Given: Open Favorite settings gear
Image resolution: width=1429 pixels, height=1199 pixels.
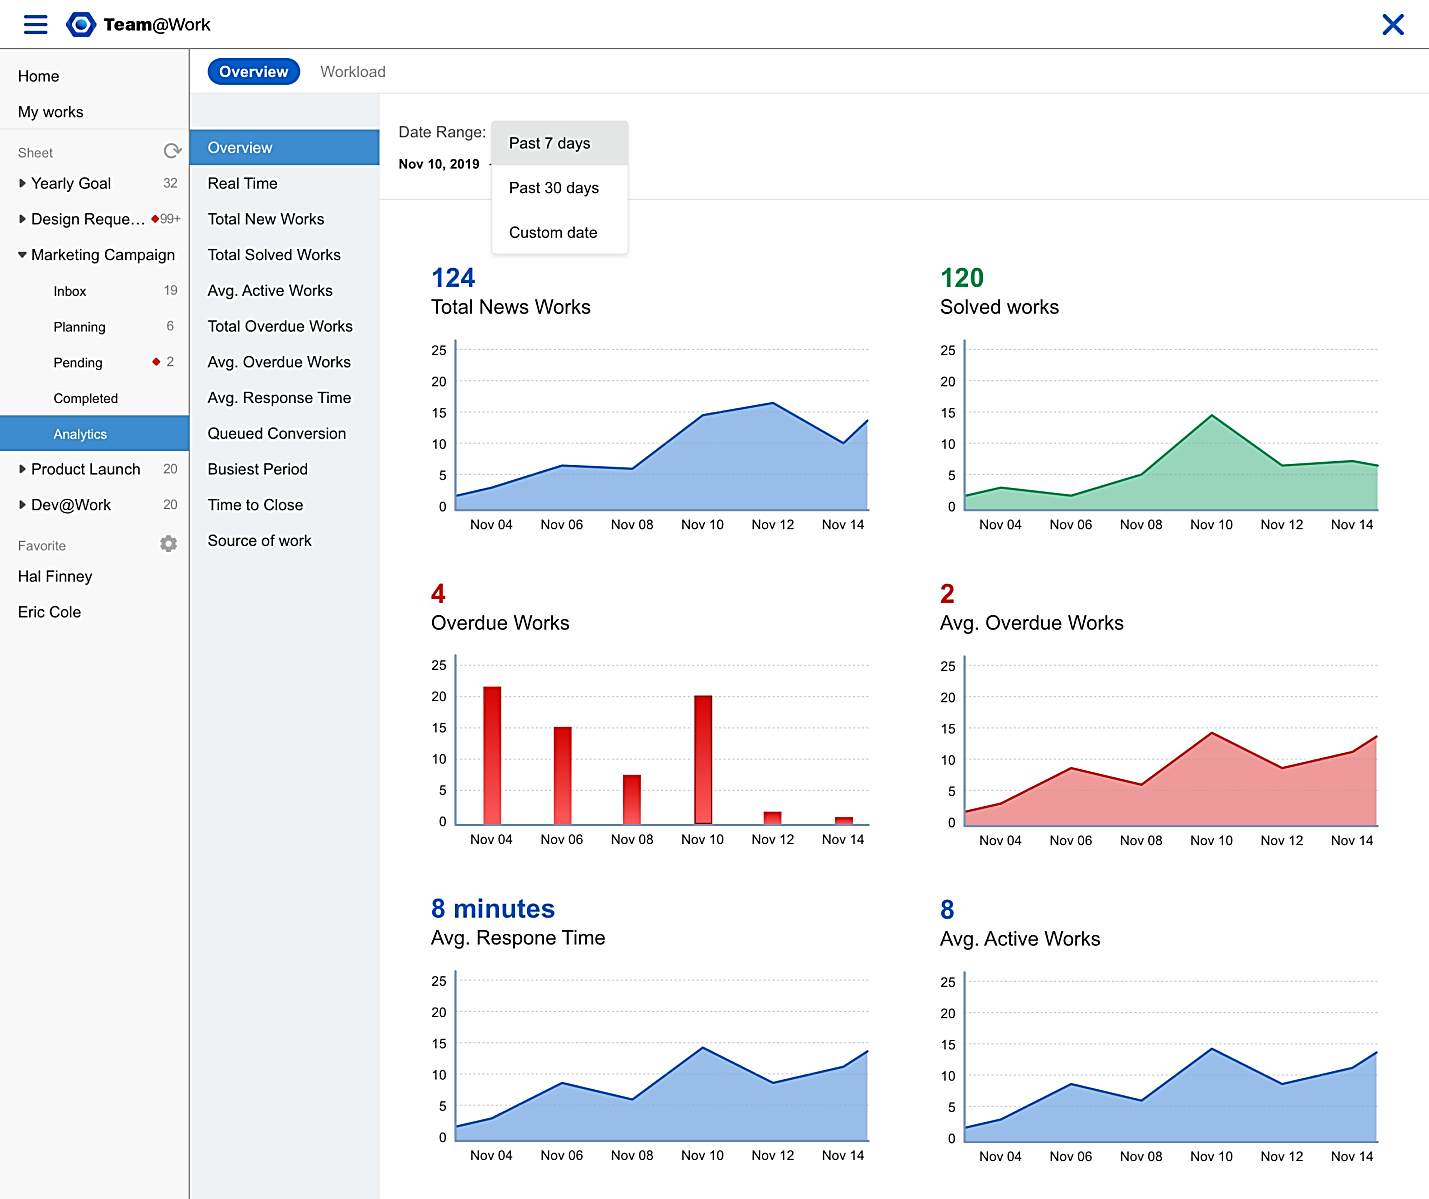Looking at the screenshot, I should pos(168,544).
